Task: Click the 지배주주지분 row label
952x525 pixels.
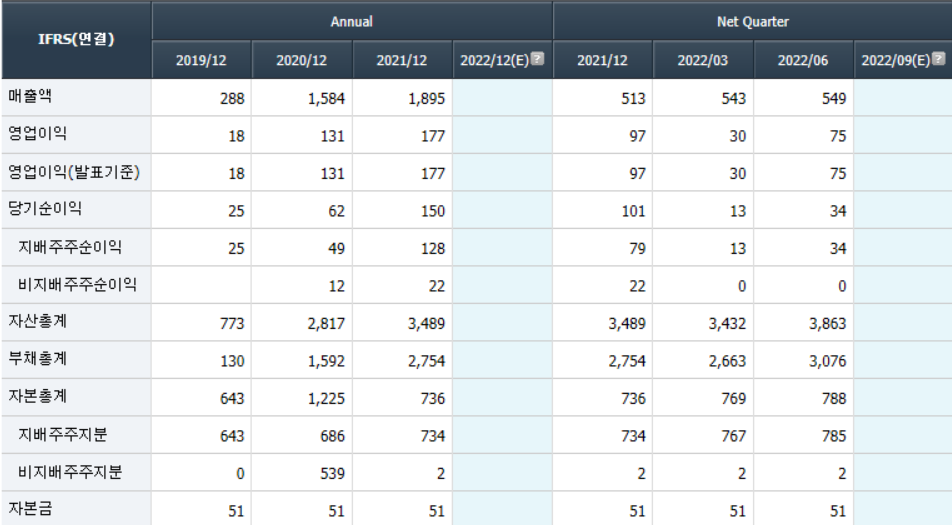Action: click(63, 434)
